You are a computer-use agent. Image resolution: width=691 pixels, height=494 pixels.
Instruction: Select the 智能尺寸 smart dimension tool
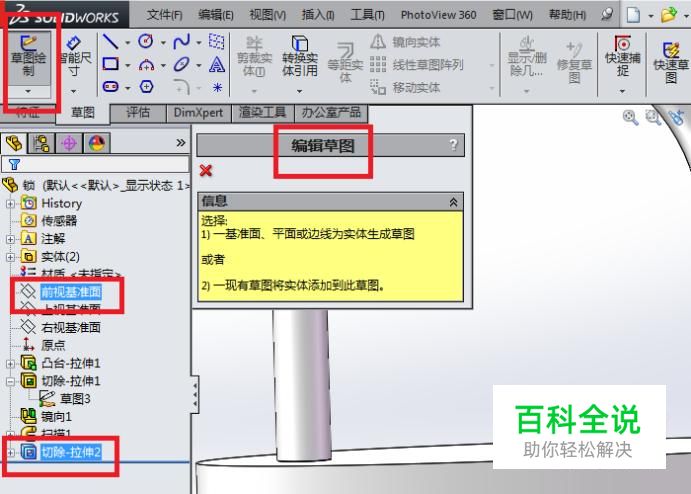pyautogui.click(x=74, y=58)
